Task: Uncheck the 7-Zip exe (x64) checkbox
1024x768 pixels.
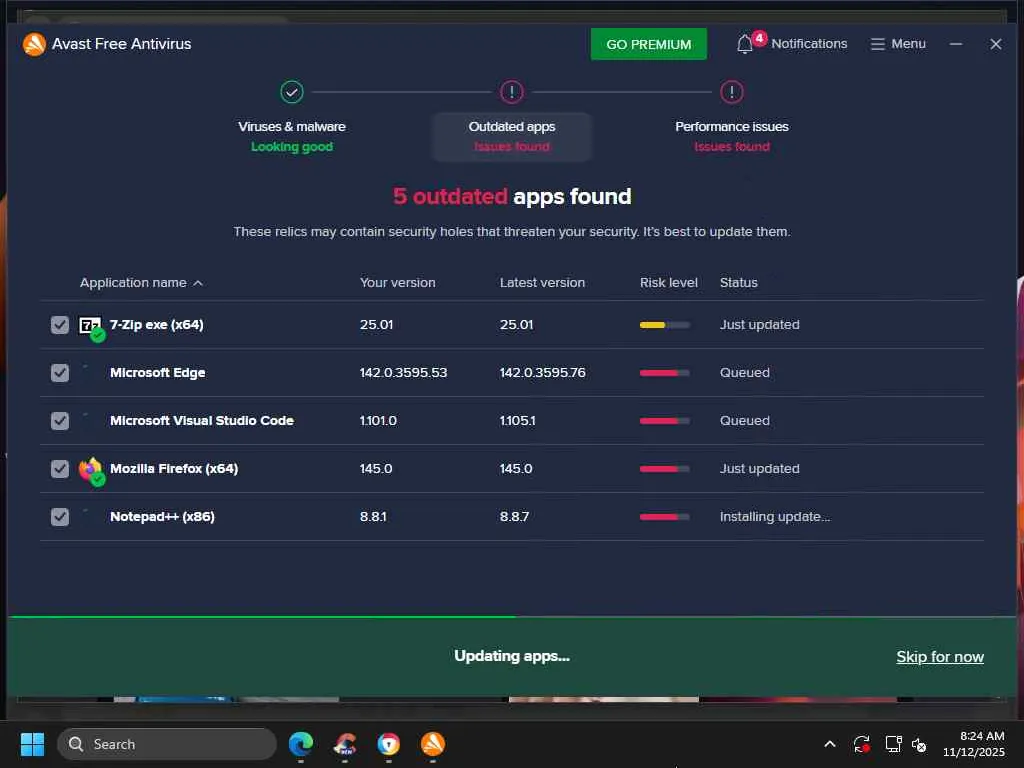Action: click(x=59, y=325)
